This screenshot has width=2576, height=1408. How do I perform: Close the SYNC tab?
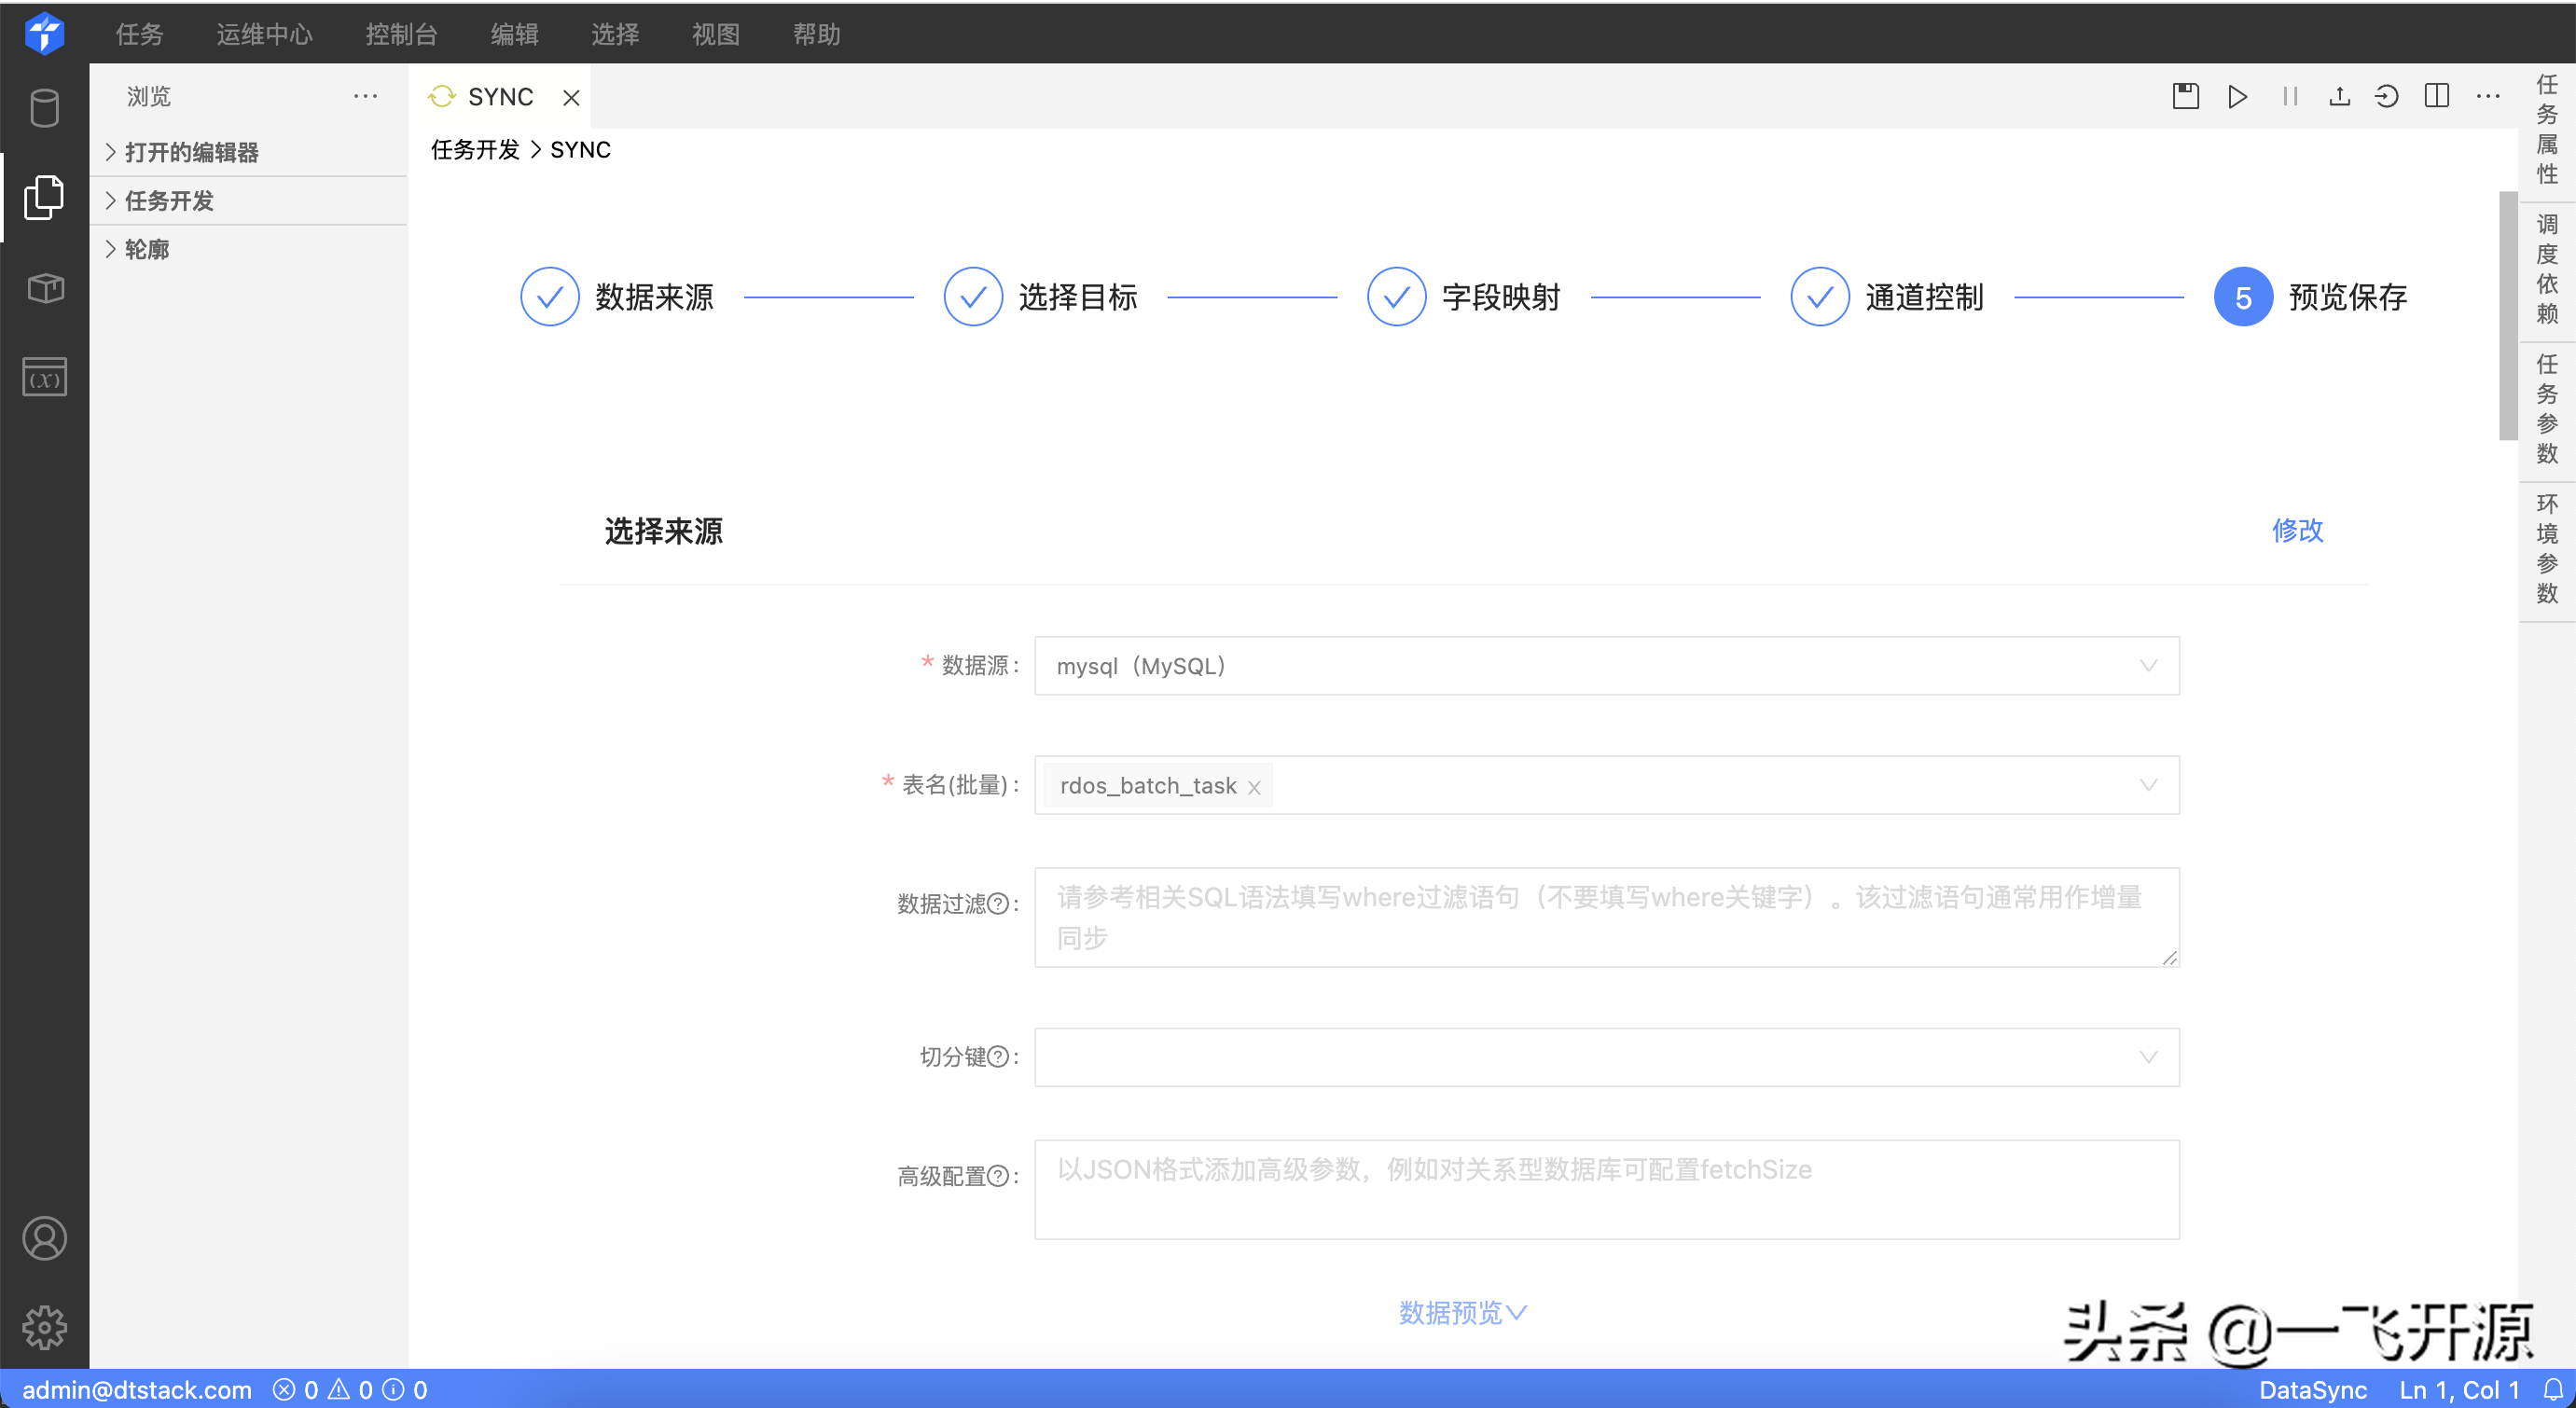[571, 97]
